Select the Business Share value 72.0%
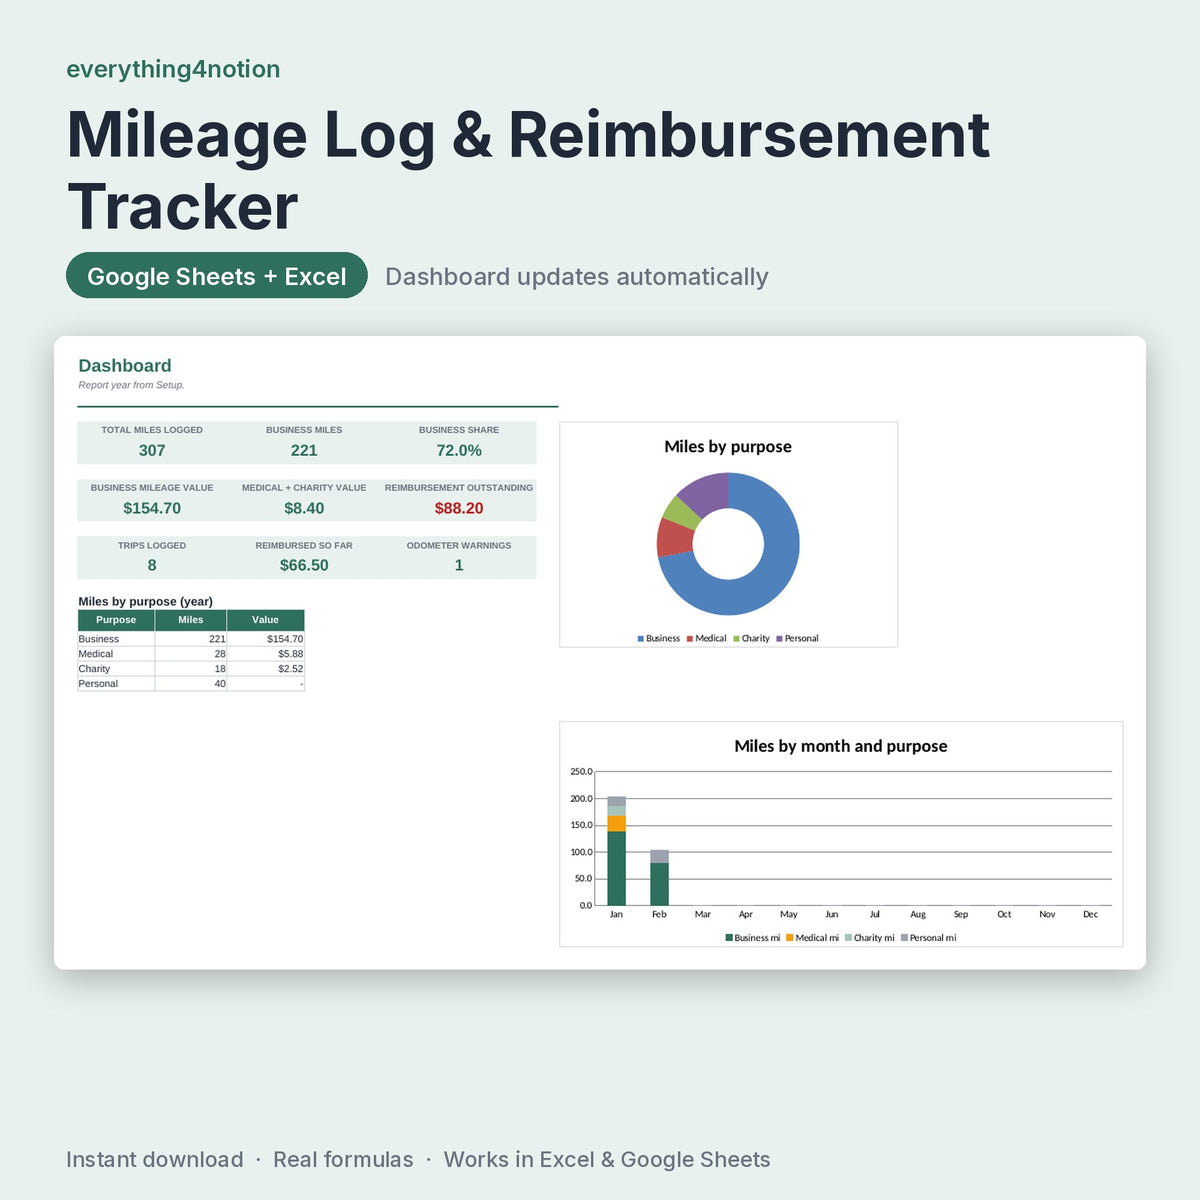 459,451
